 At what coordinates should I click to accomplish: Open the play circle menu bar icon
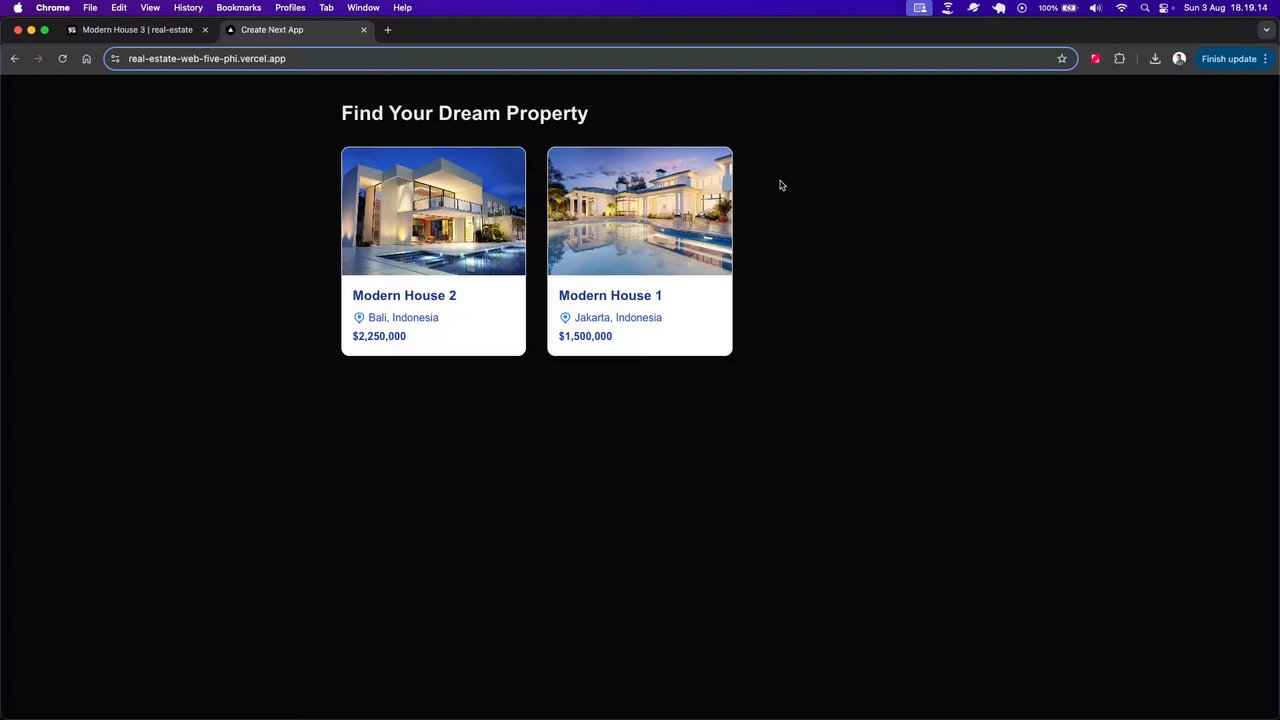coord(1022,8)
